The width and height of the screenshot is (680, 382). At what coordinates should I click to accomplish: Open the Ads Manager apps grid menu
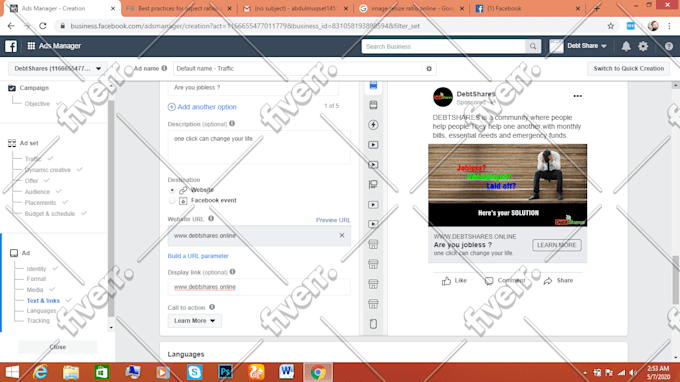tap(31, 46)
